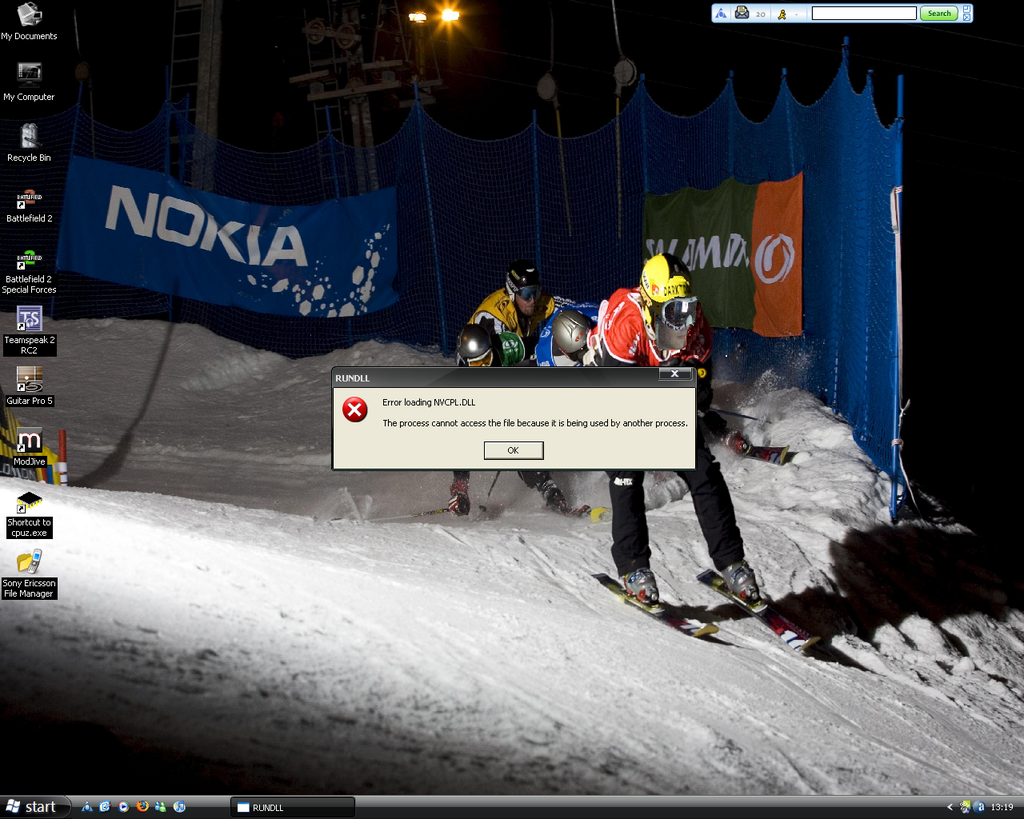Click the AIM running man icon in deskbar
The width and height of the screenshot is (1024, 819).
pos(782,14)
